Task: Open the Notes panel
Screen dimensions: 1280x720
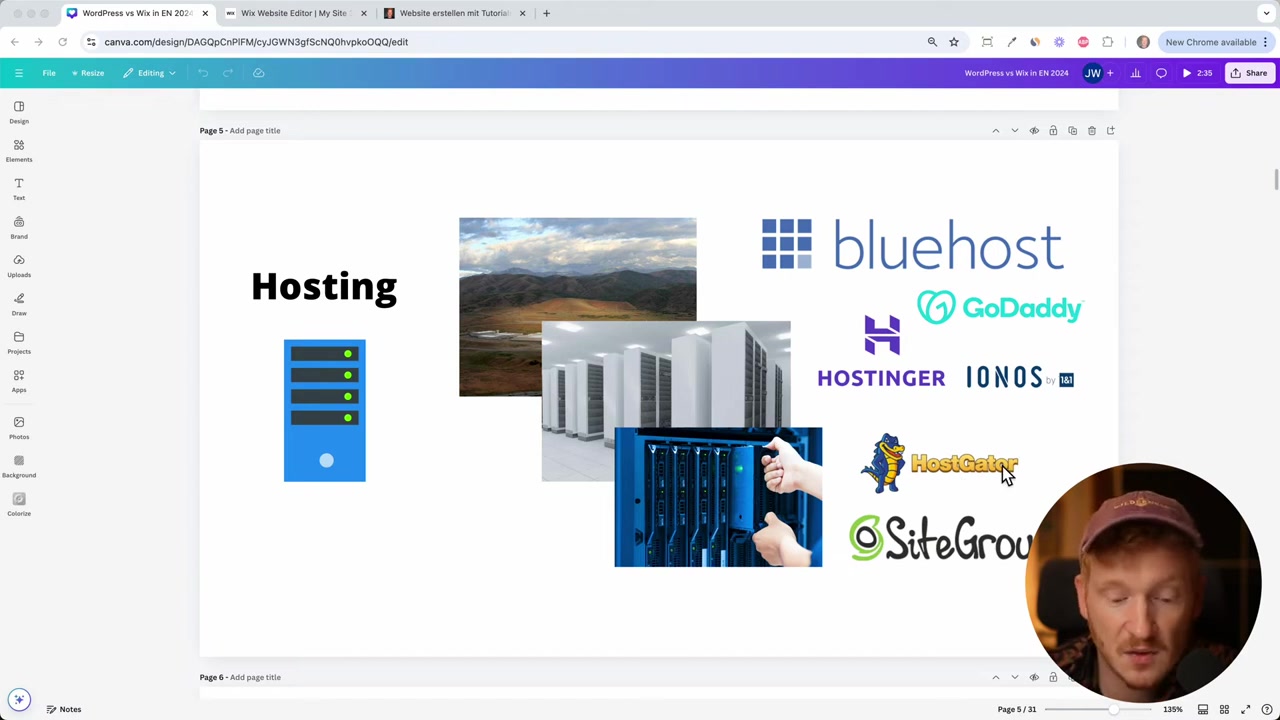Action: [x=63, y=710]
